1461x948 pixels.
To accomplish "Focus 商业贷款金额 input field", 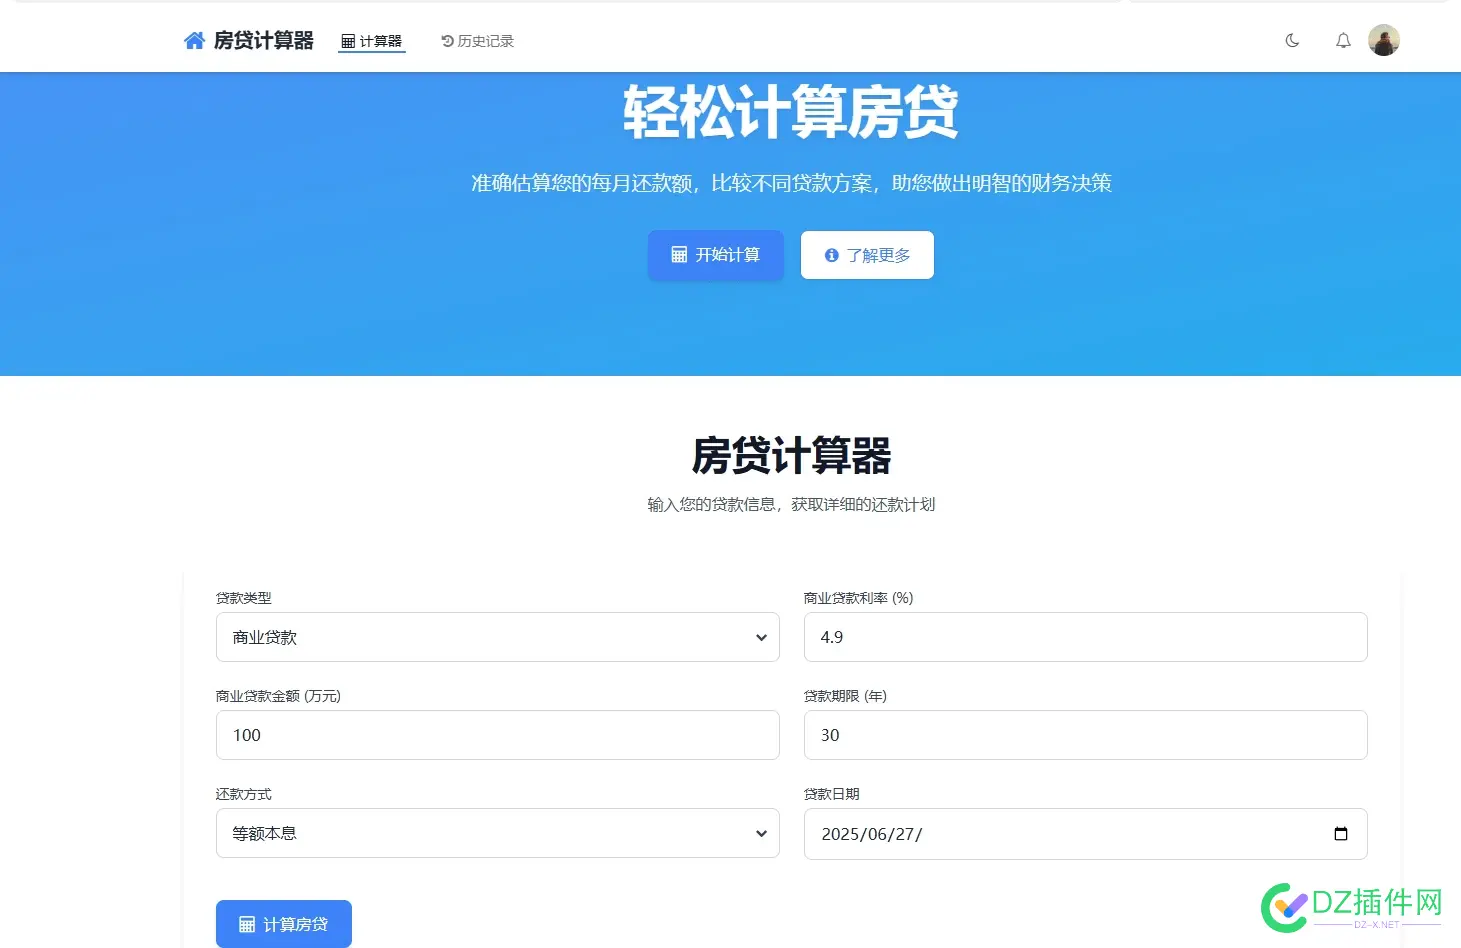I will (x=498, y=735).
